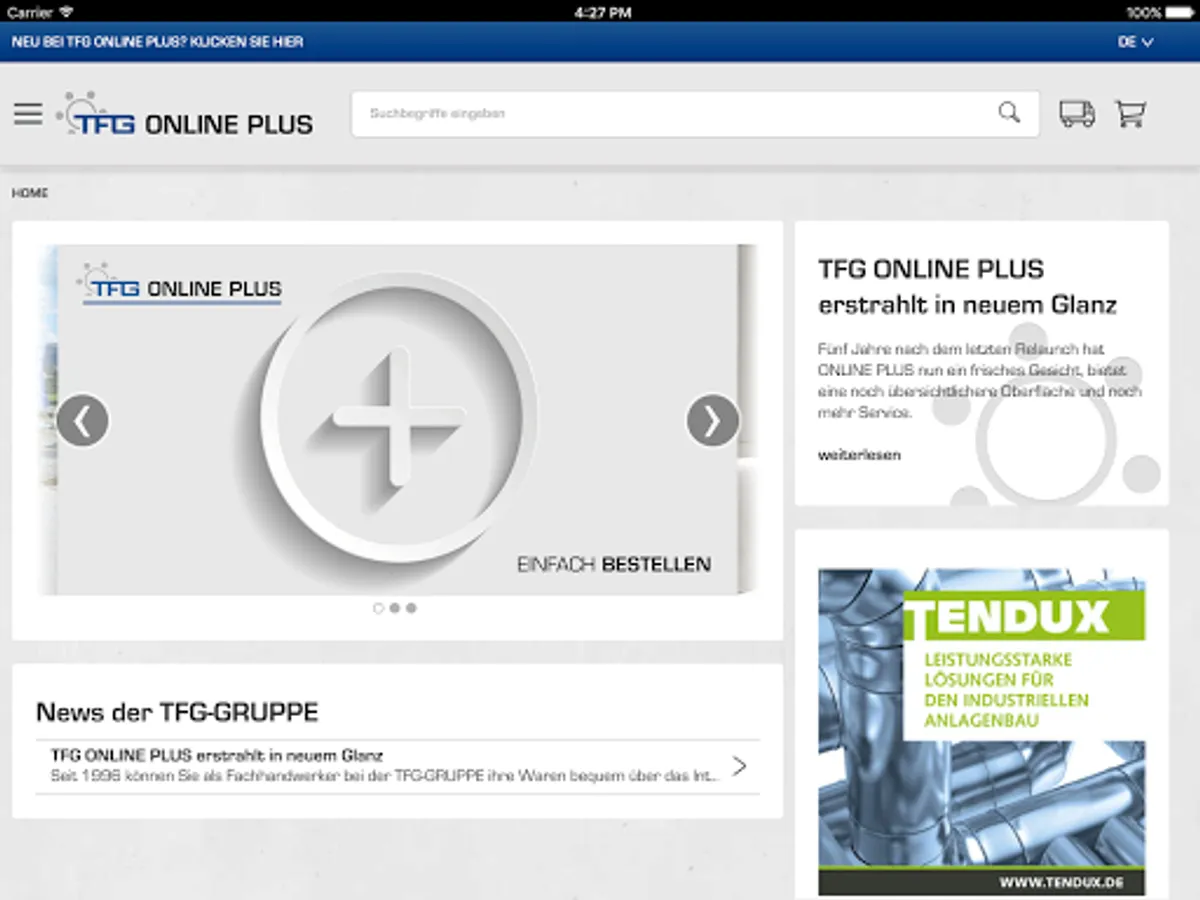
Task: Advance to next carousel slide
Action: (x=713, y=421)
